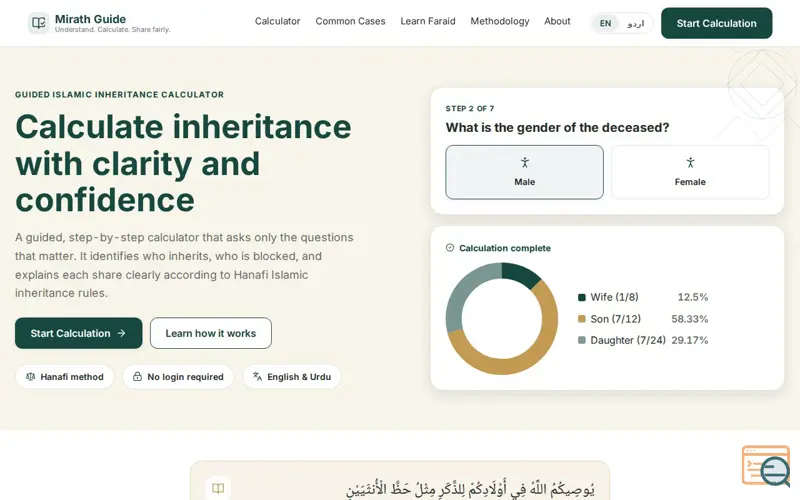Image resolution: width=800 pixels, height=500 pixels.
Task: Click the male figure icon in gender card
Action: point(524,163)
